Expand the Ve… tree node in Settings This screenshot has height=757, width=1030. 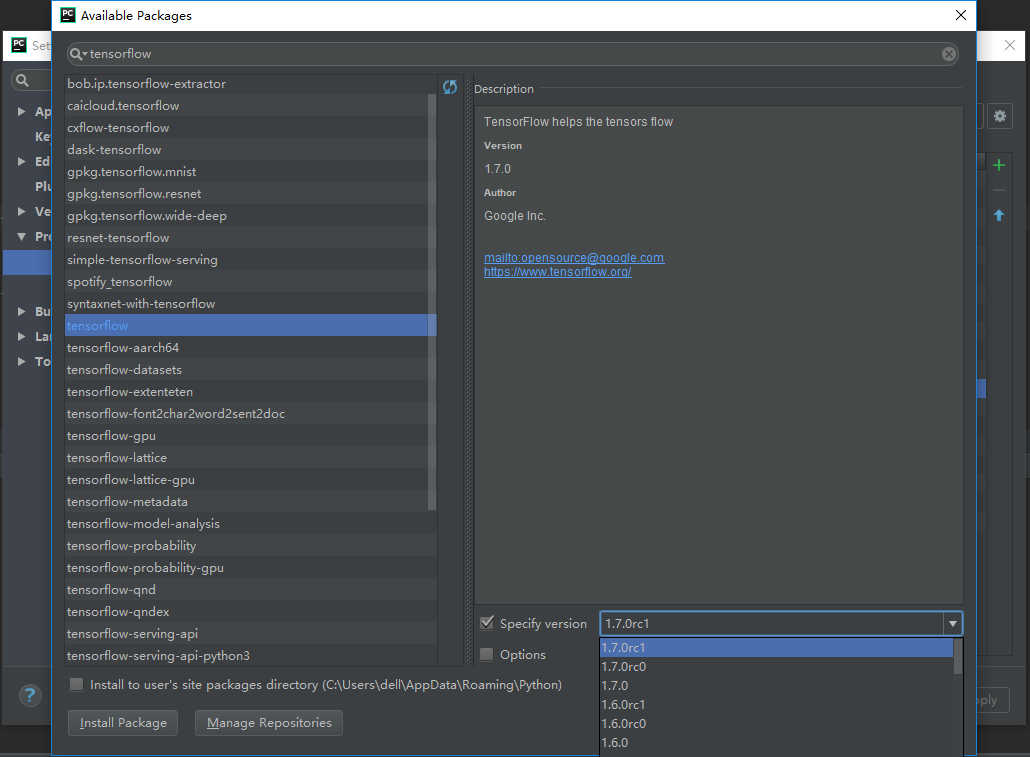(x=22, y=212)
